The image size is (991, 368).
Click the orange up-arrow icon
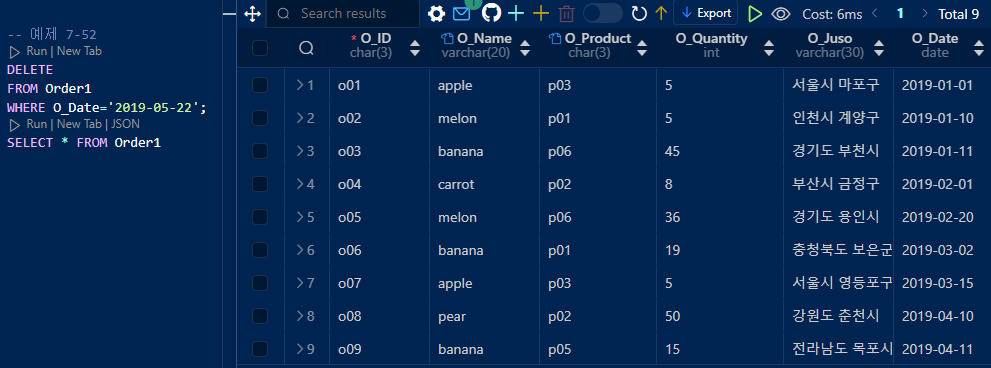point(661,13)
